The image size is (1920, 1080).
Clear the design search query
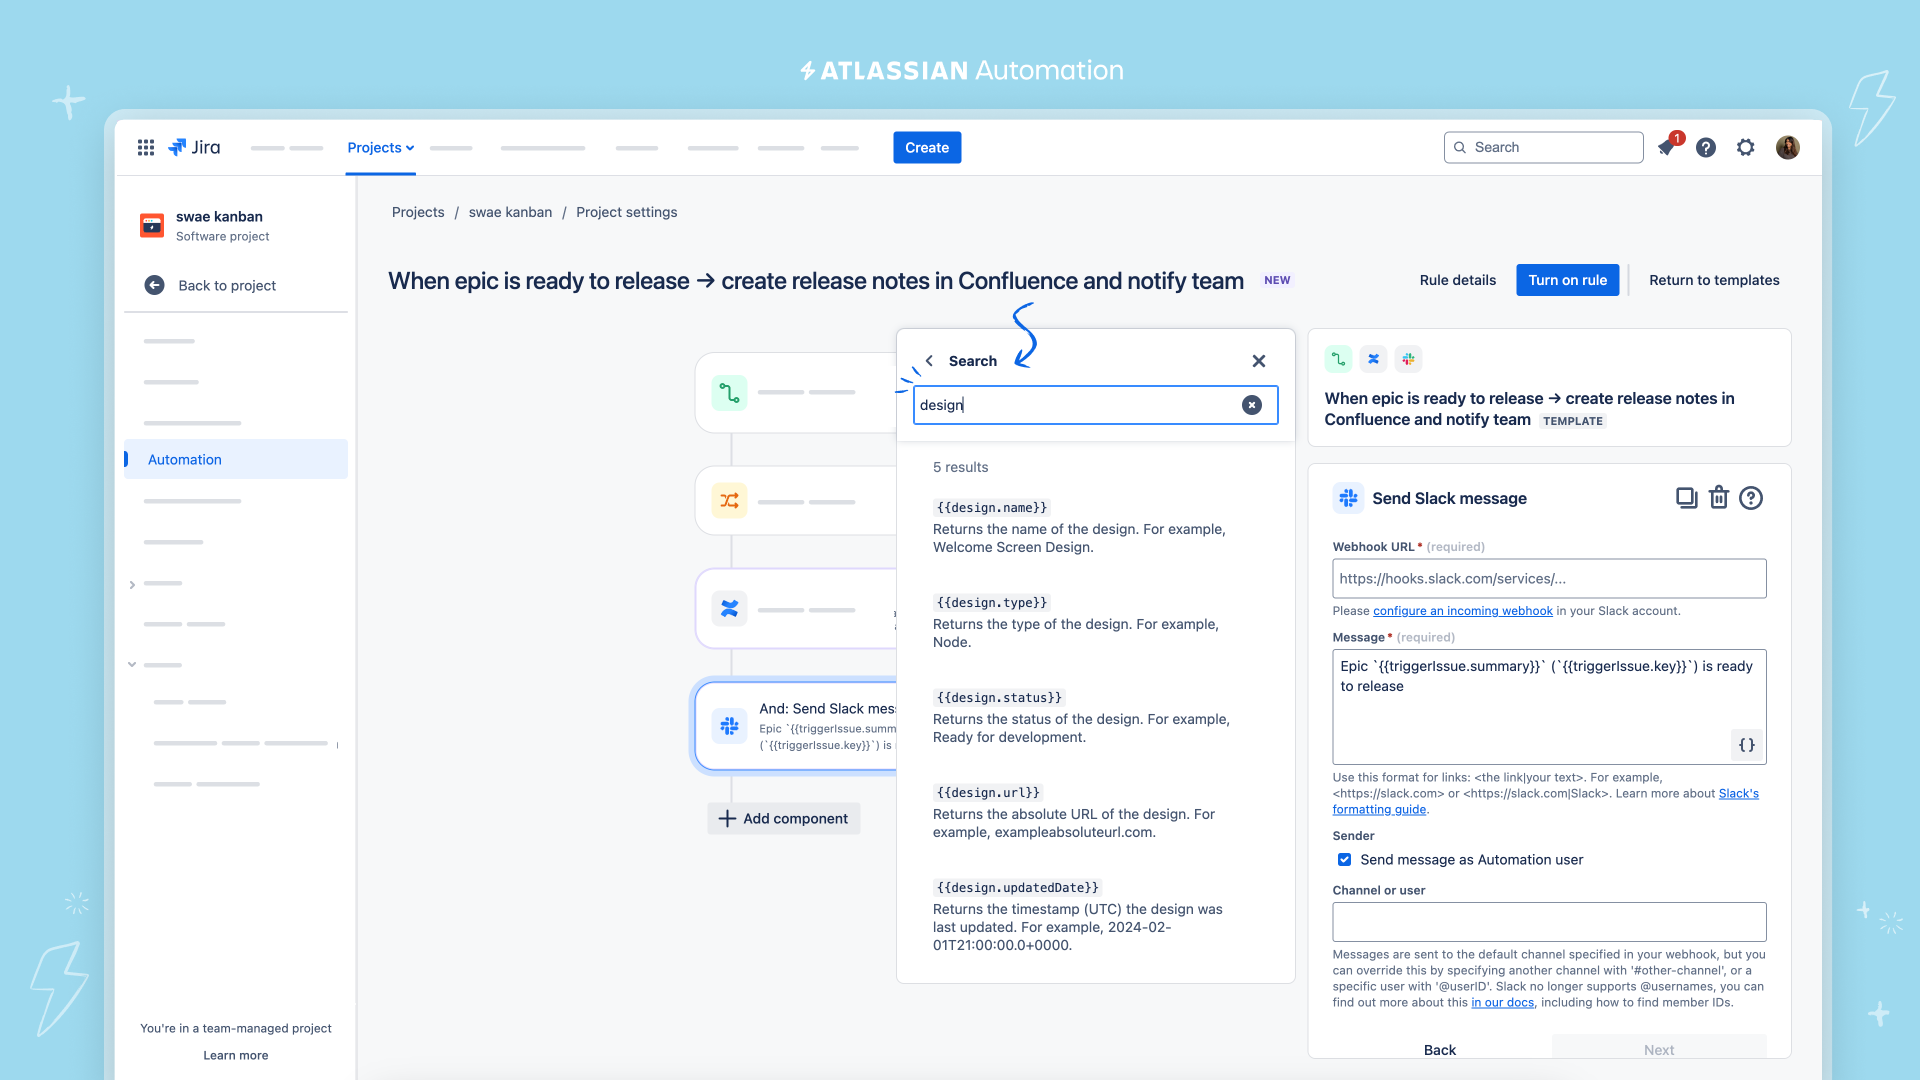point(1252,404)
